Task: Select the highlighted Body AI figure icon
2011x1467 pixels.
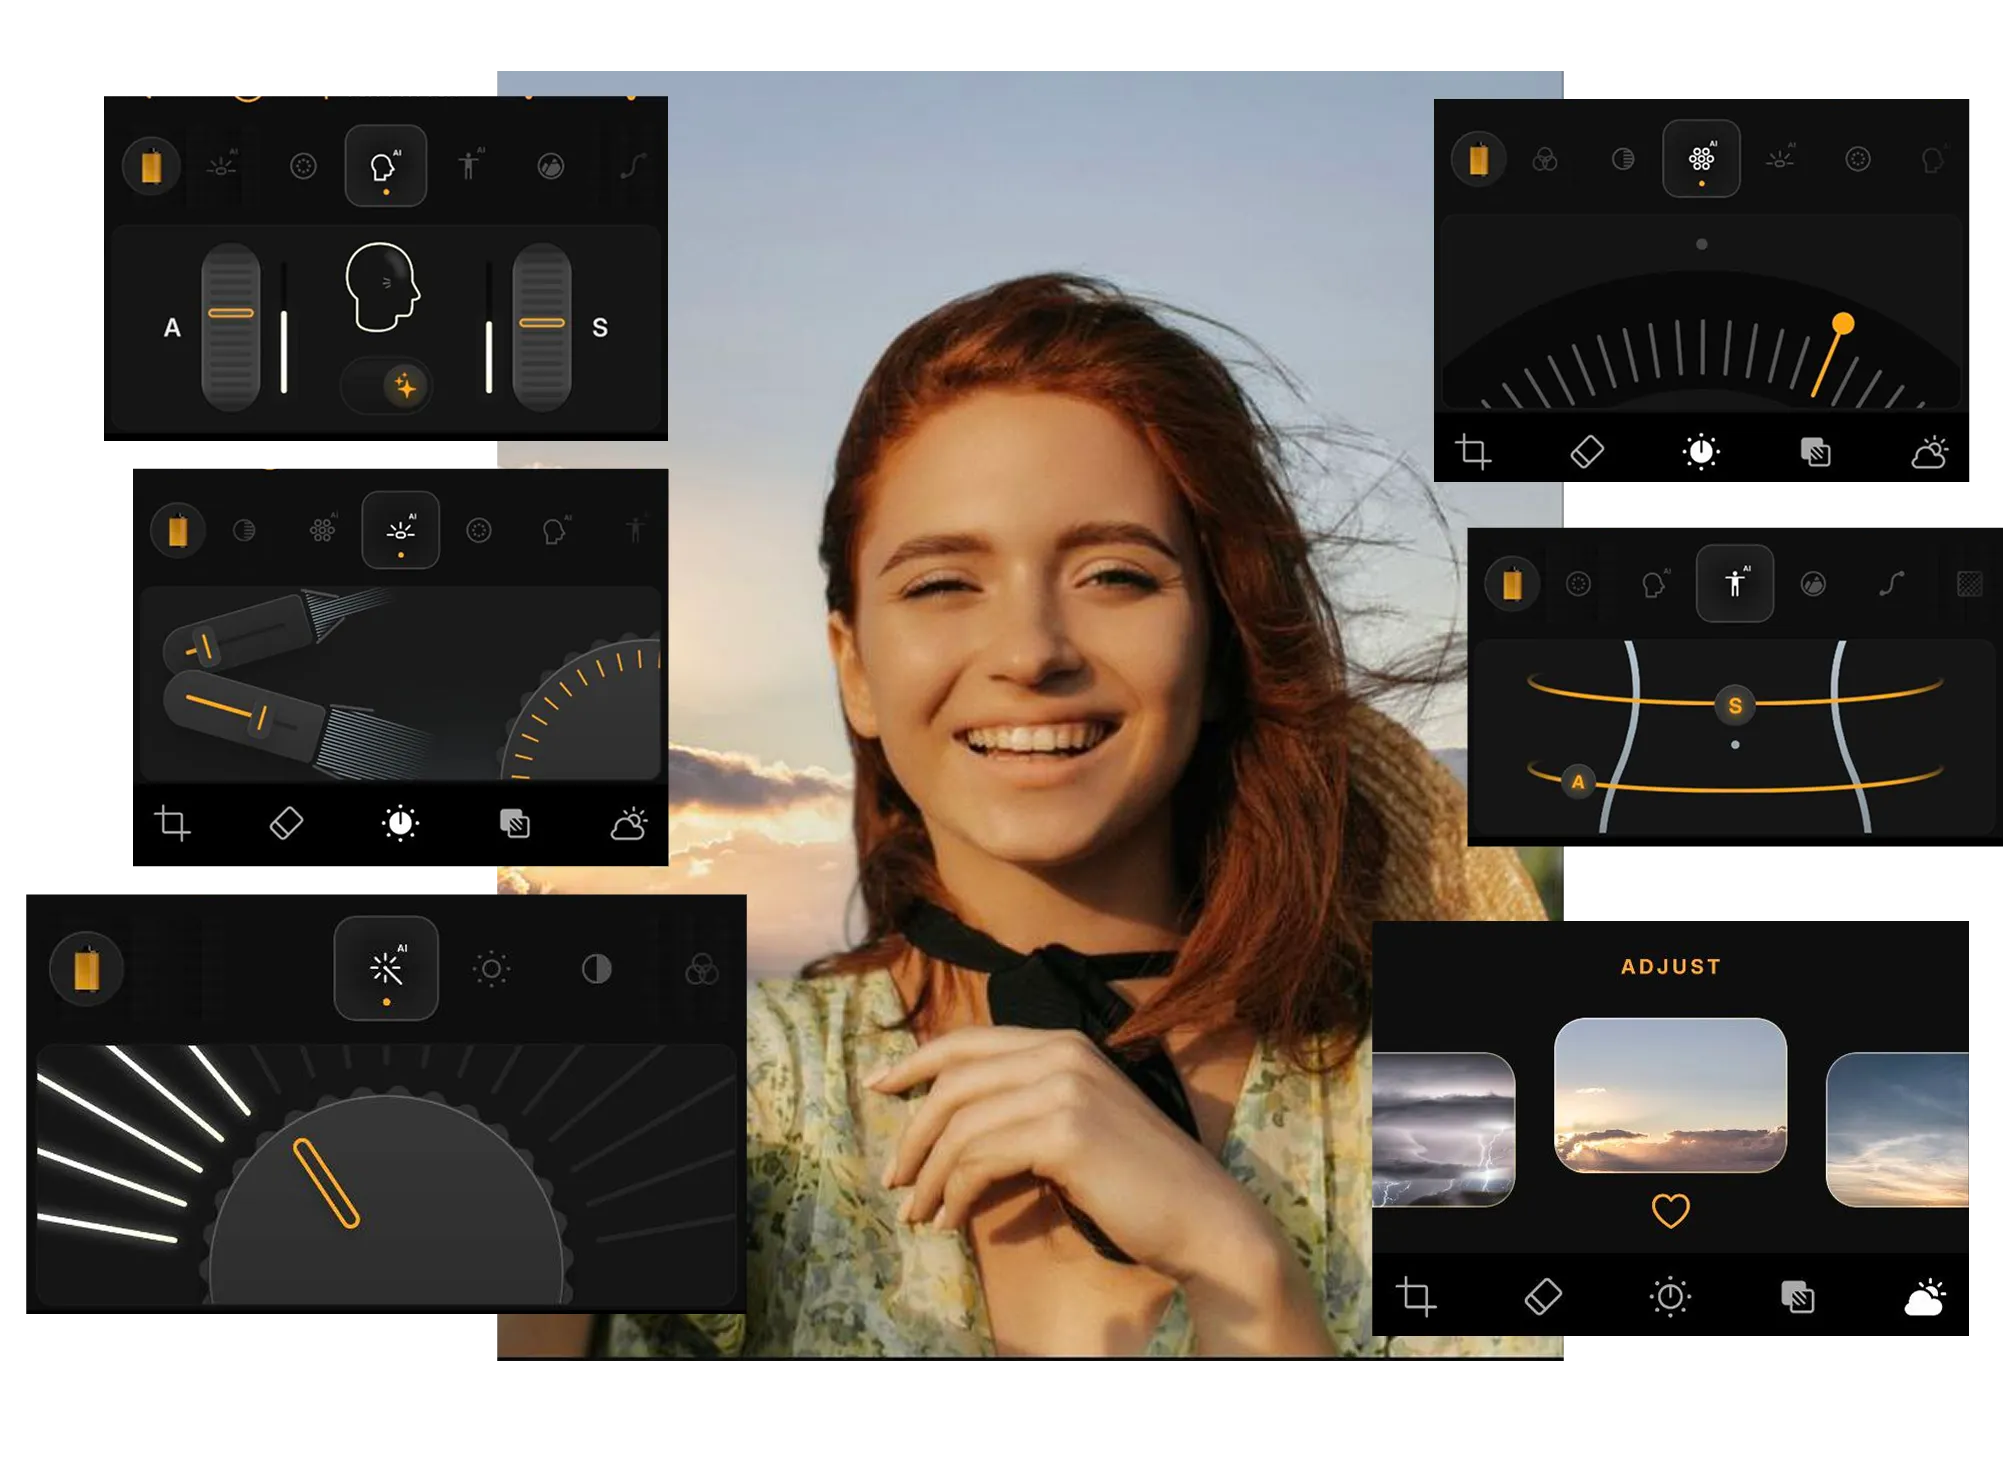Action: 1735,584
